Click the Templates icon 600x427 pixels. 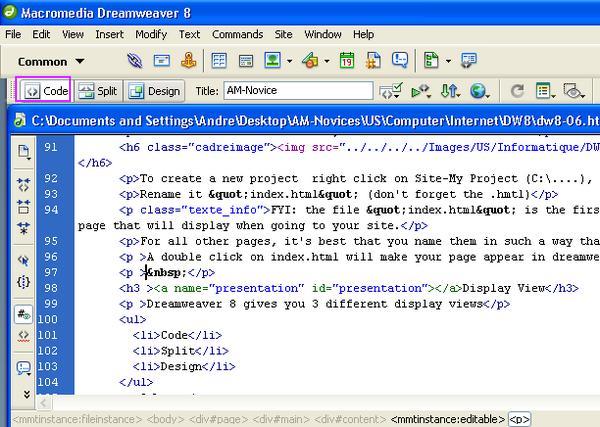(431, 60)
